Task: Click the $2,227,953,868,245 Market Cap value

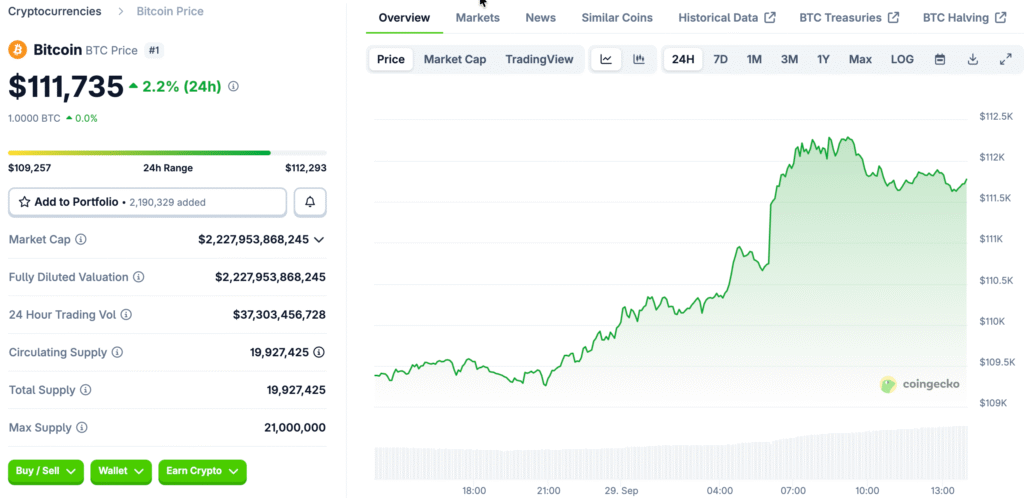Action: pos(253,240)
